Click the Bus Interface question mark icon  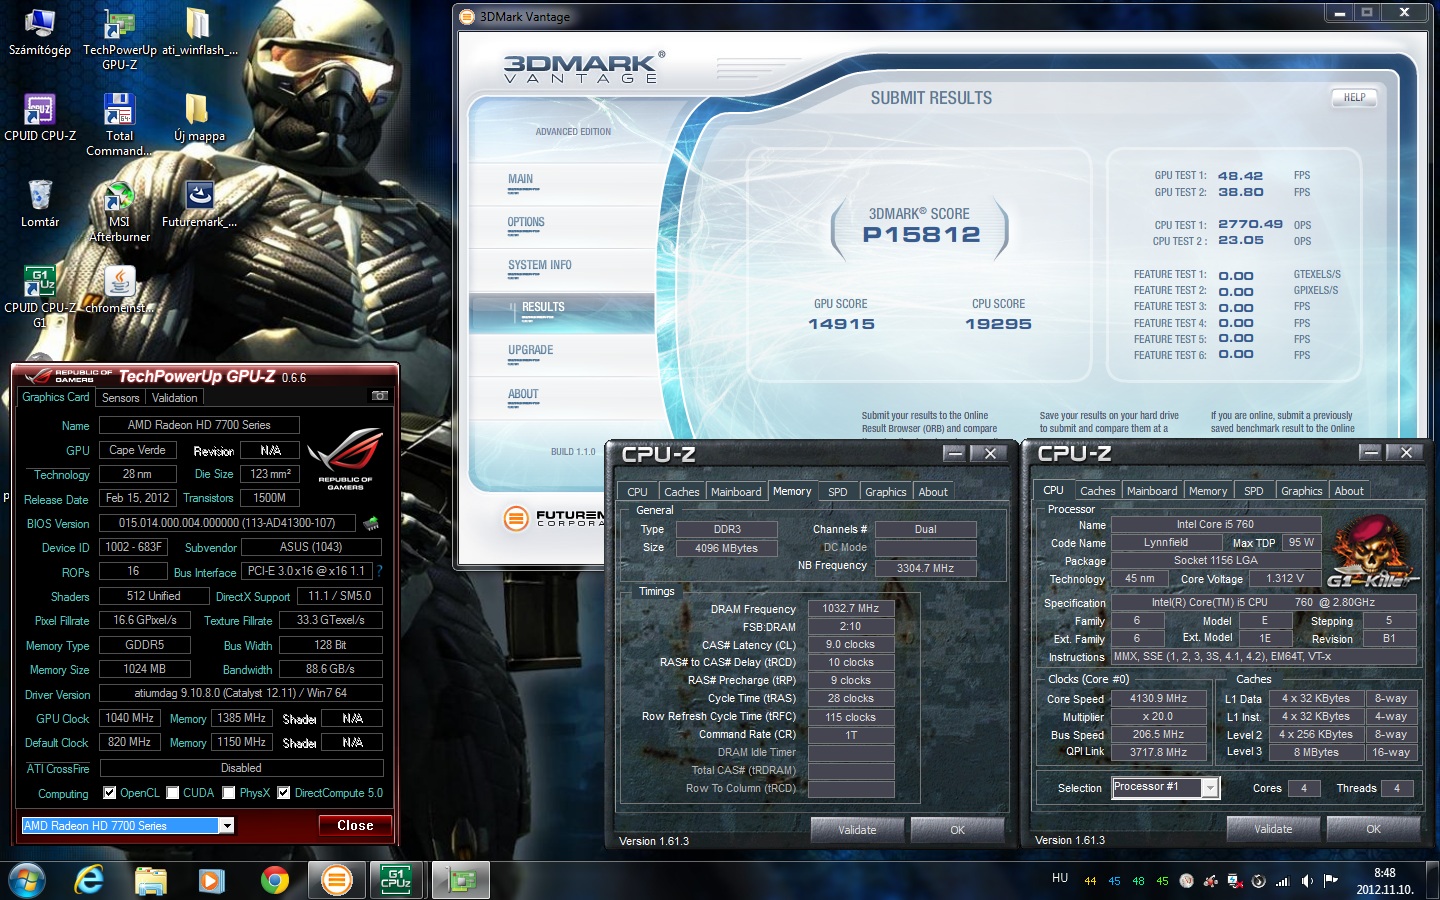[x=379, y=572]
